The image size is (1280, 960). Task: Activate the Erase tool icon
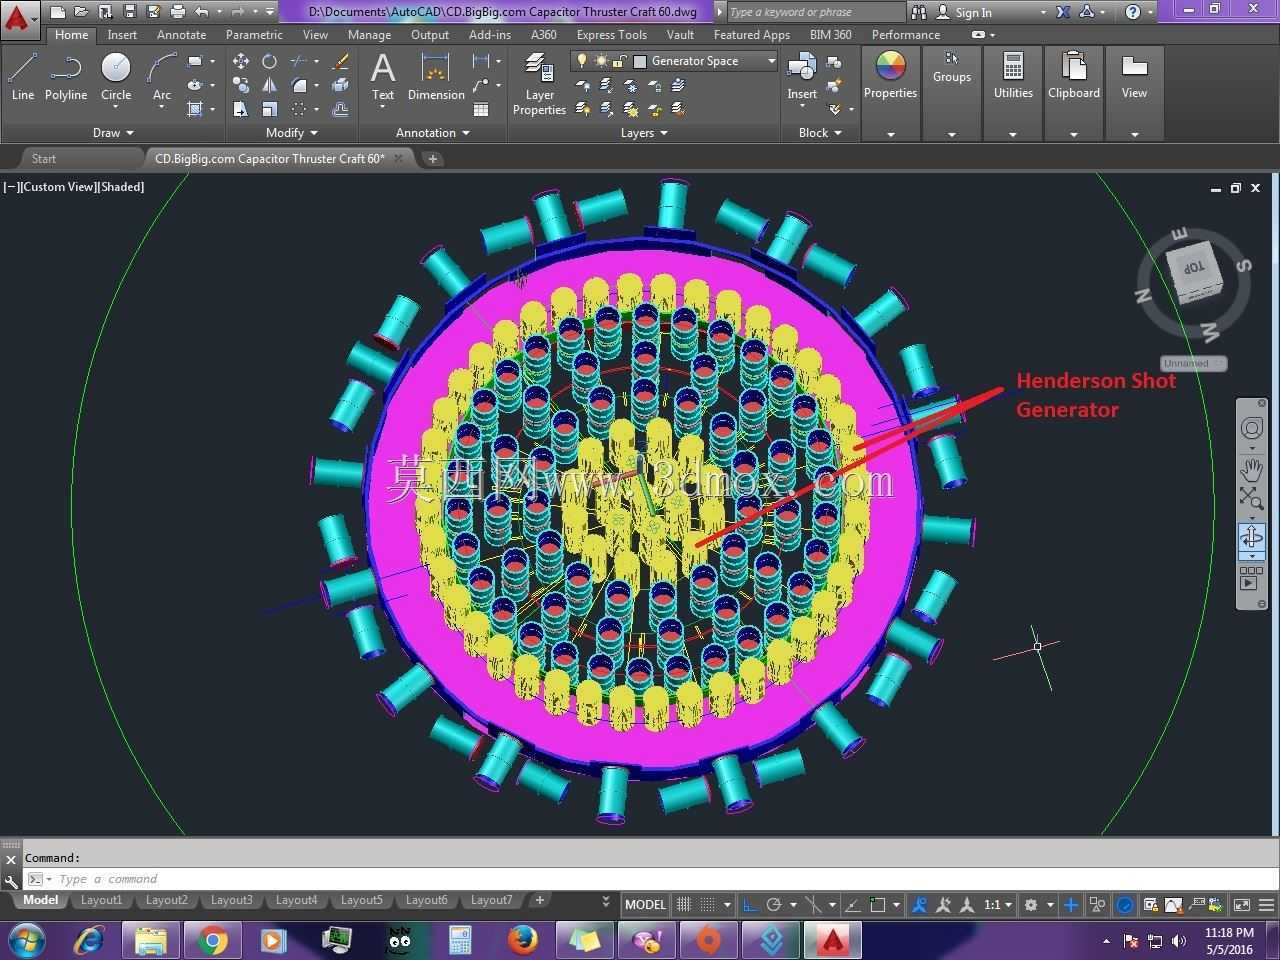click(x=341, y=61)
